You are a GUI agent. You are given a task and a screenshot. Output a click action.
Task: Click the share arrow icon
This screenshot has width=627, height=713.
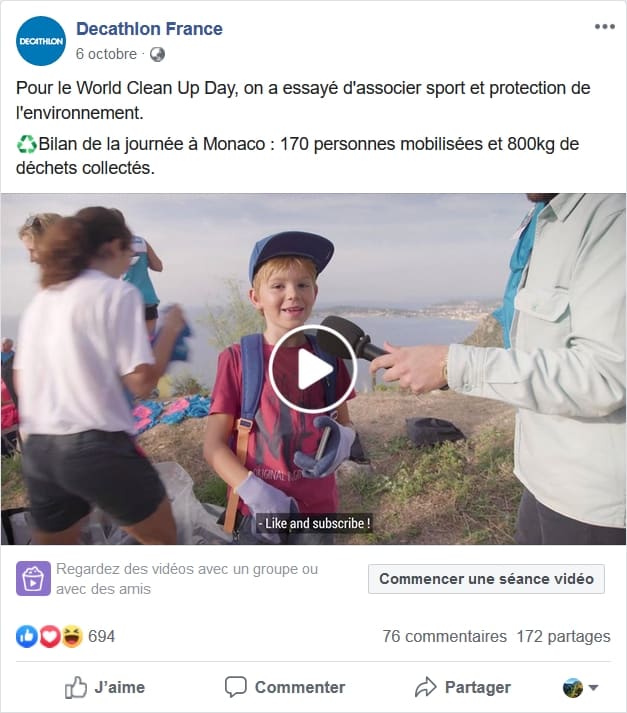[x=425, y=687]
